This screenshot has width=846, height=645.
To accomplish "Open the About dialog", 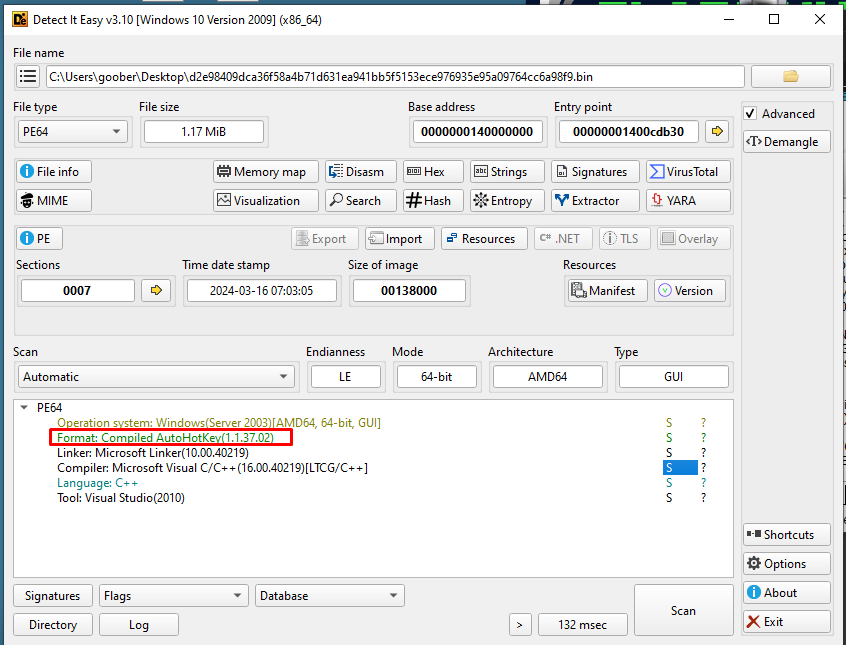I will pos(786,593).
